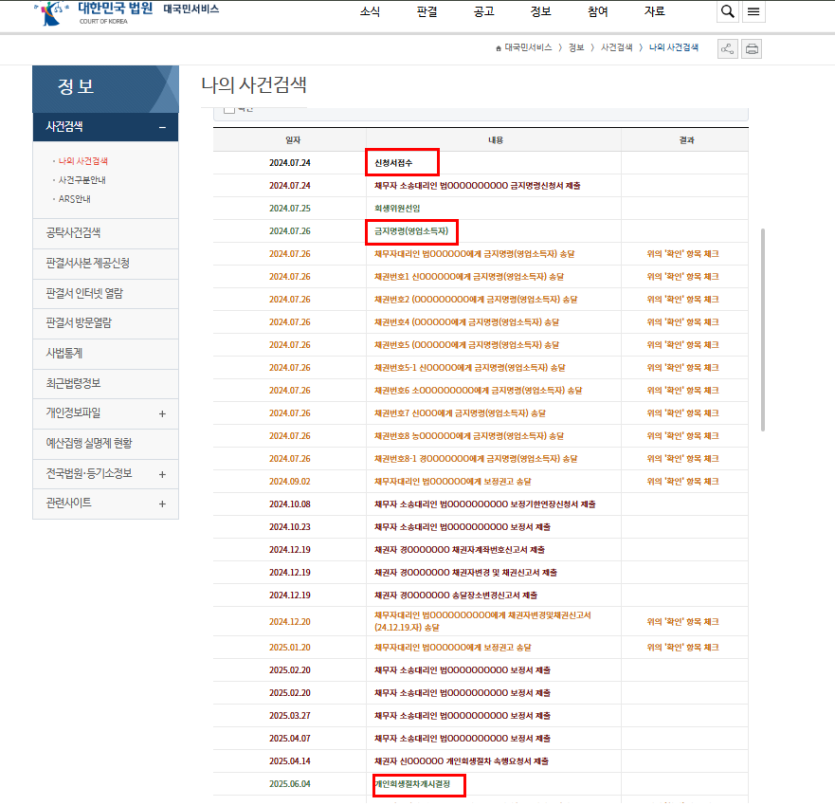Click the print page icon
Screen dimensions: 835x806
point(752,49)
